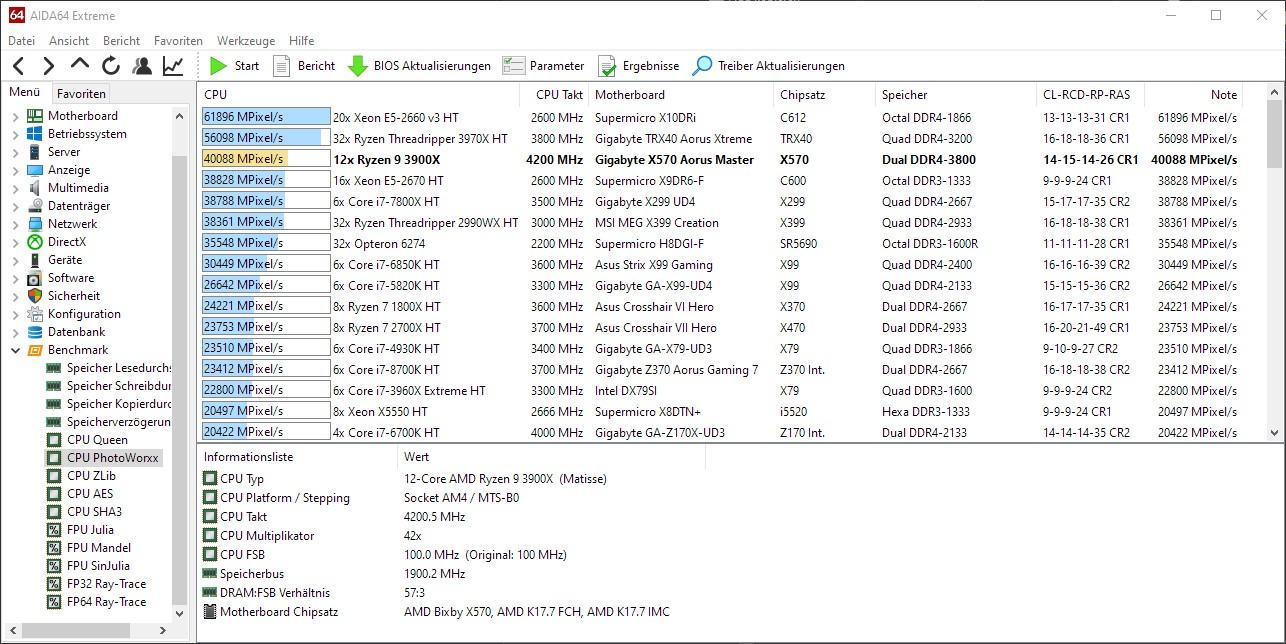Select CPU SHA3 benchmark
The width and height of the screenshot is (1286, 644).
94,512
